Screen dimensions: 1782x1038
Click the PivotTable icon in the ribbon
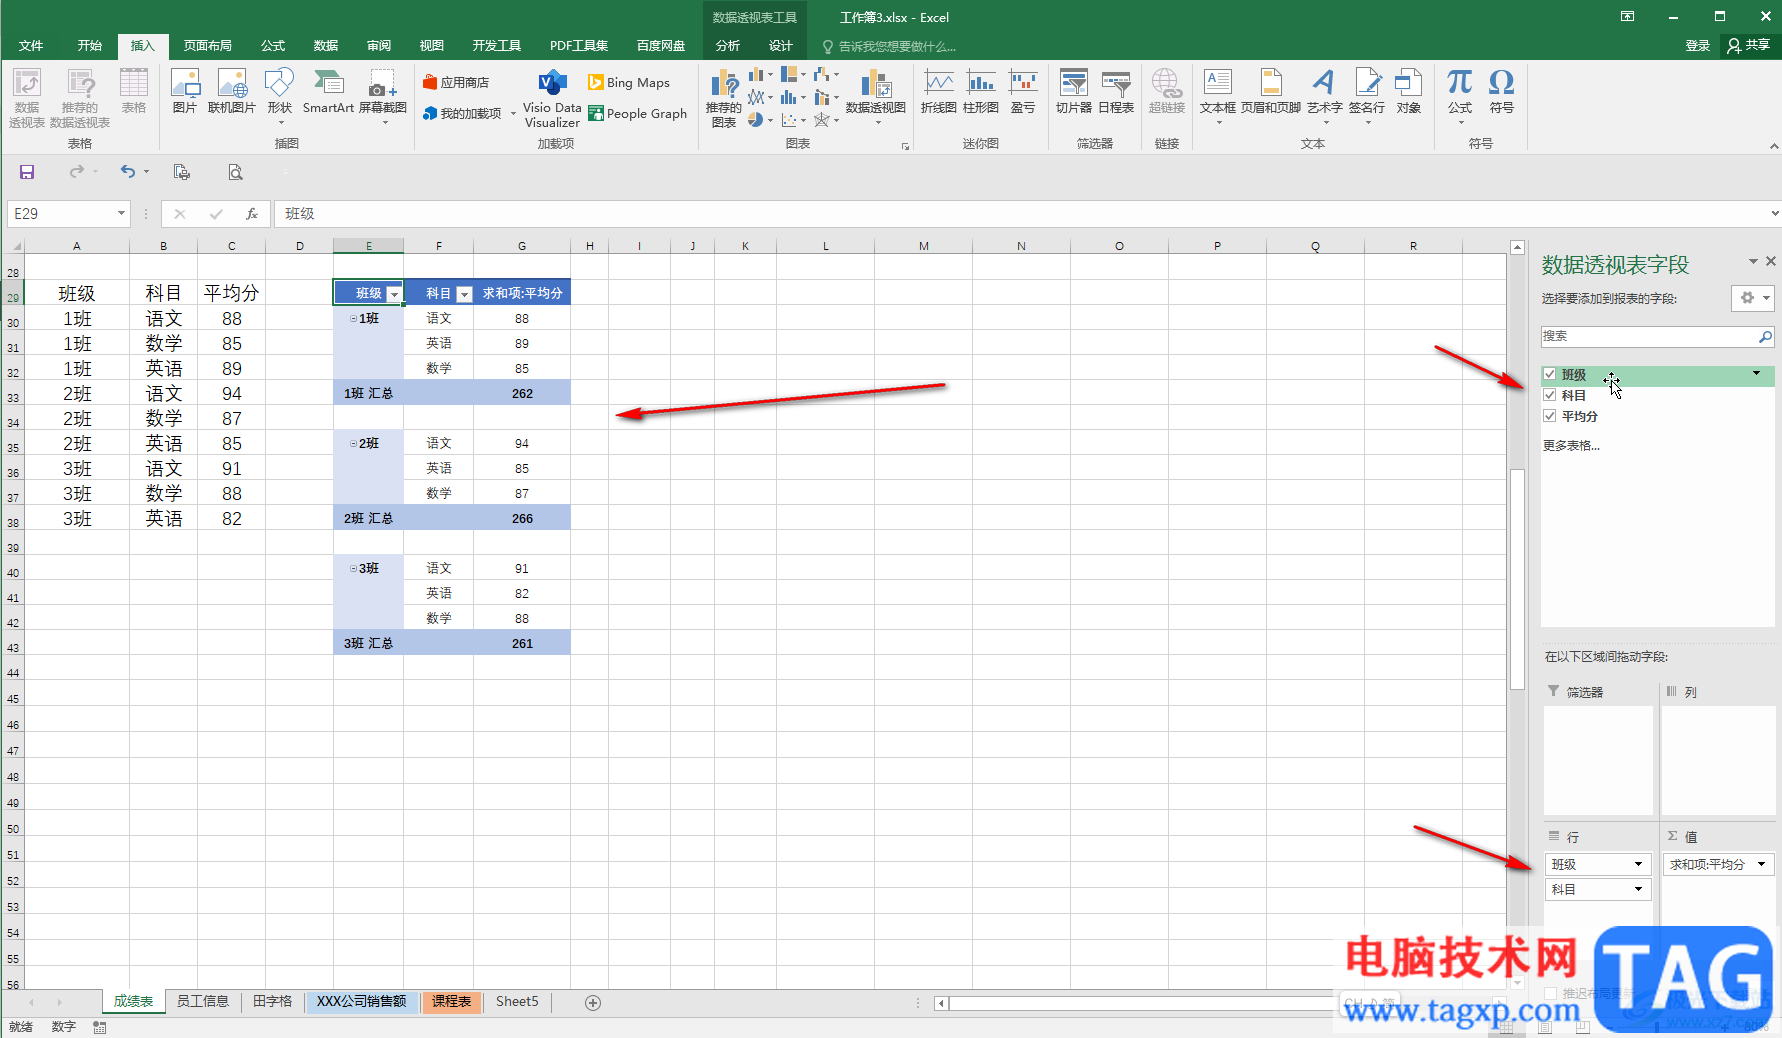pos(27,97)
